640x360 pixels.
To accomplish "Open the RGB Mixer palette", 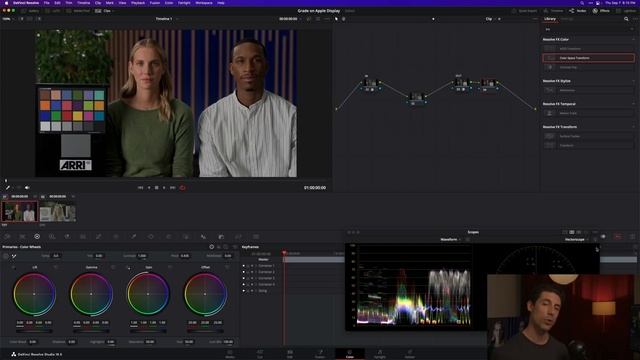I will (67, 236).
